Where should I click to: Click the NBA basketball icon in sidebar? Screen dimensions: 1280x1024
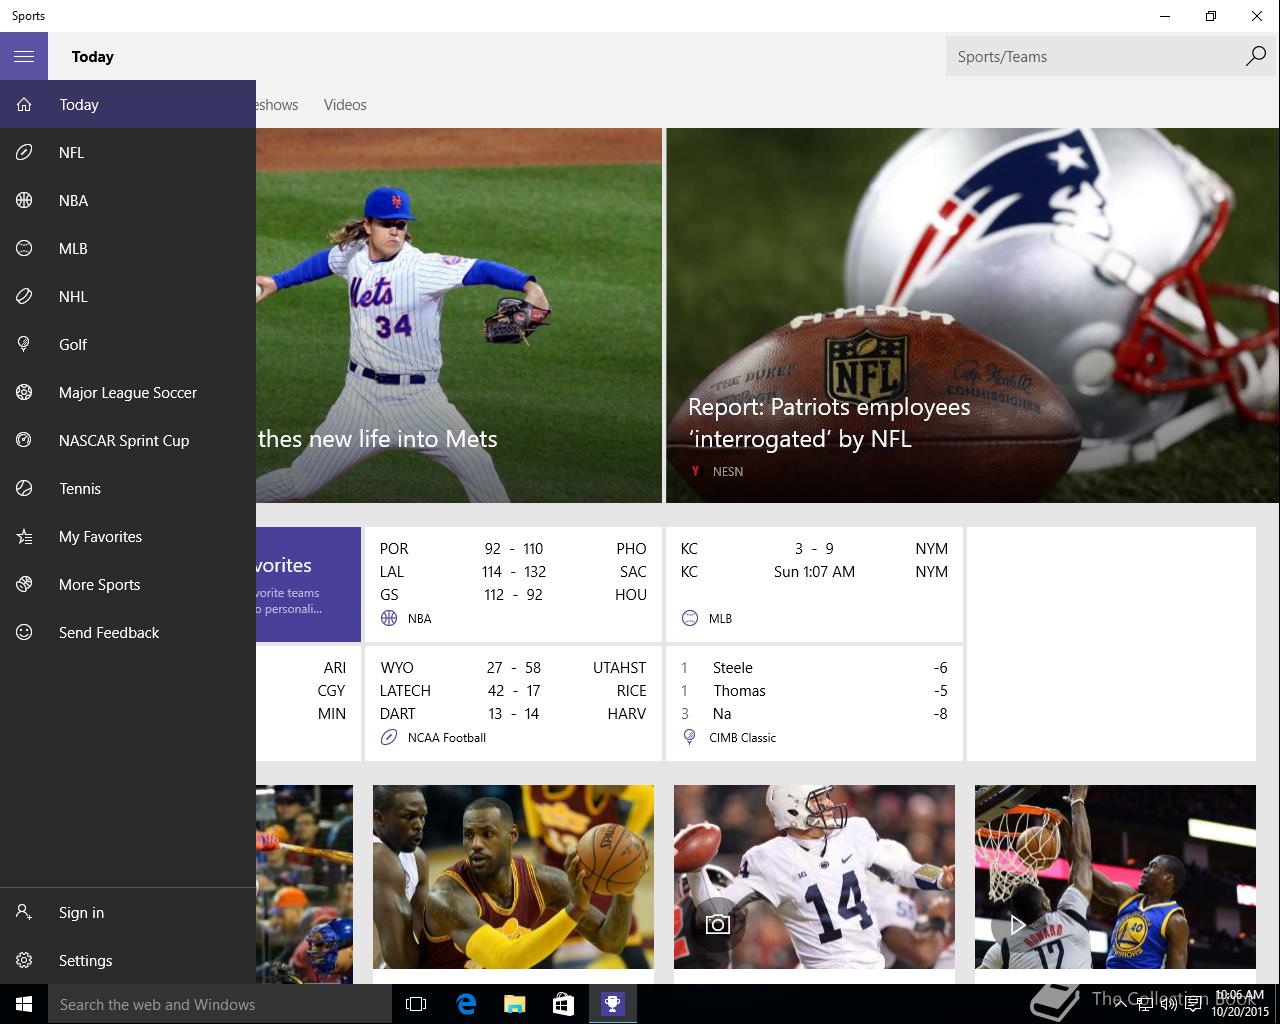[24, 200]
